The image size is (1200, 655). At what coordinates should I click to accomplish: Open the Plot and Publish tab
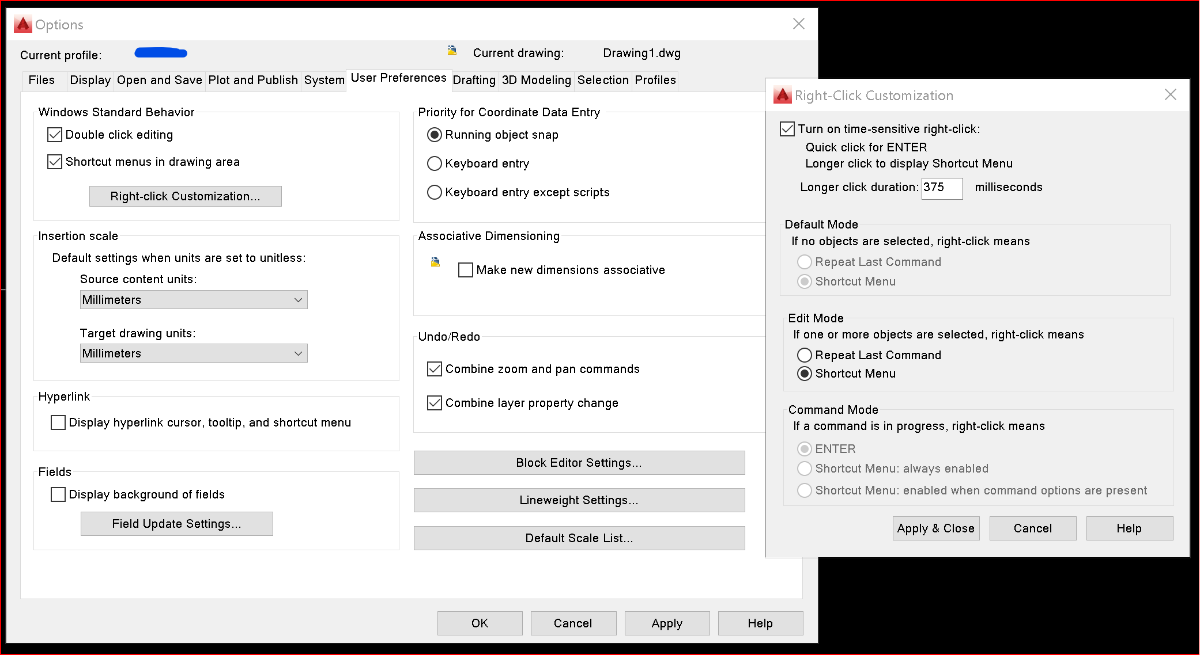[x=253, y=80]
